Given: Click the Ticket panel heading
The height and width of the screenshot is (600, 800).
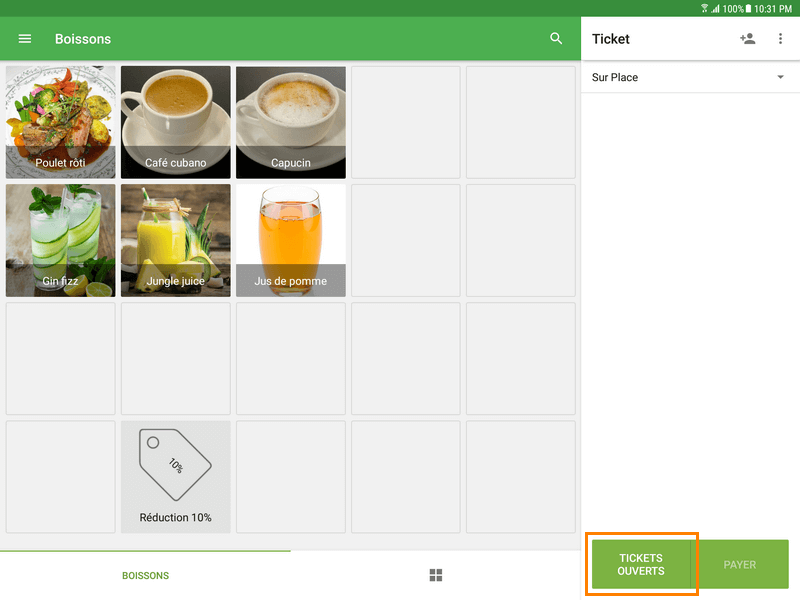Looking at the screenshot, I should (x=611, y=39).
